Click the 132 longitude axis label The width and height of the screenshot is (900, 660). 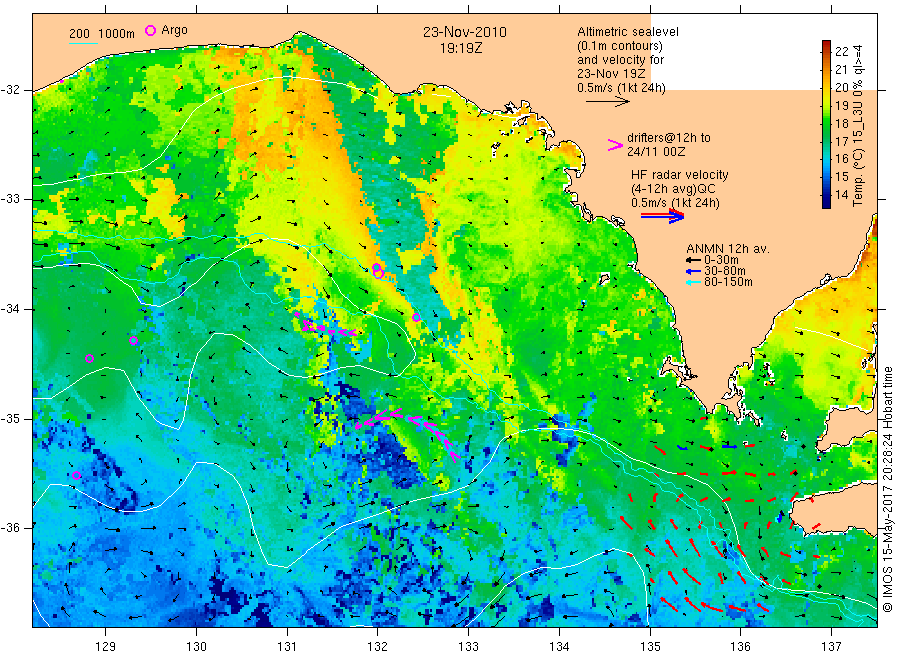click(377, 647)
